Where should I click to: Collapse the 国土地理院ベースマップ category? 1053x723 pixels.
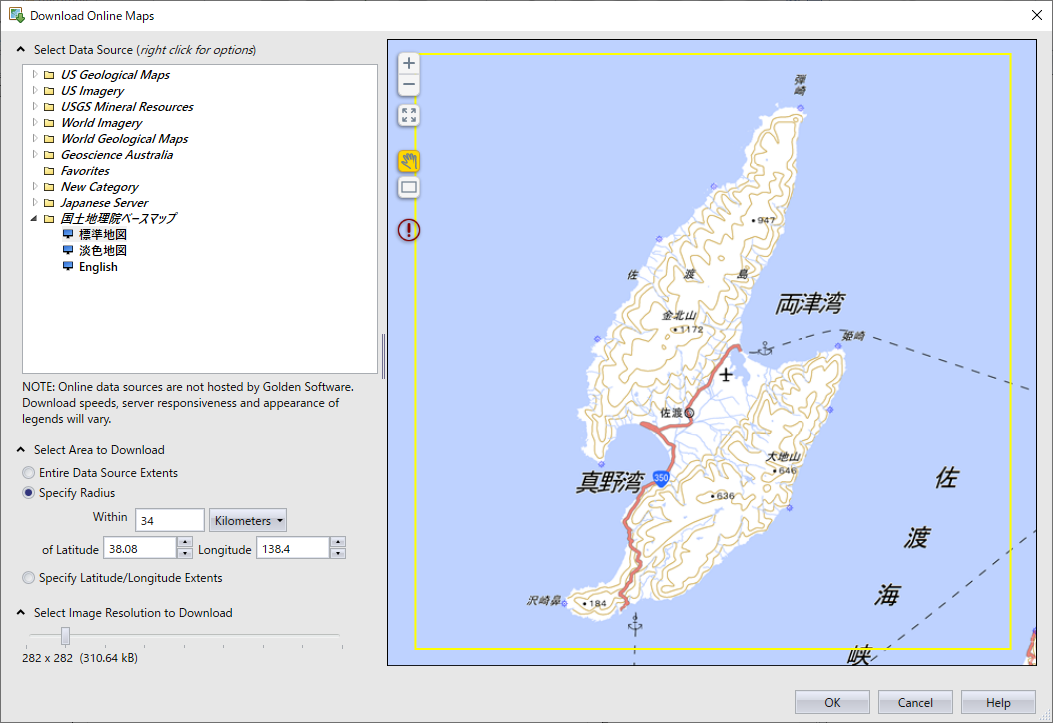(34, 219)
